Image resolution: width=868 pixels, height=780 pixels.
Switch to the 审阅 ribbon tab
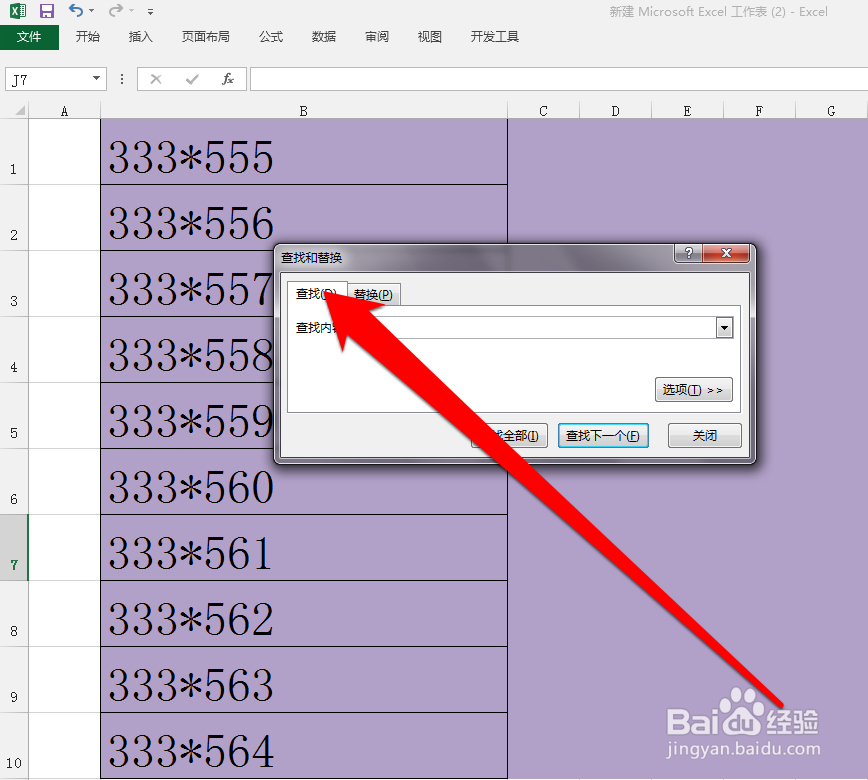pos(377,37)
